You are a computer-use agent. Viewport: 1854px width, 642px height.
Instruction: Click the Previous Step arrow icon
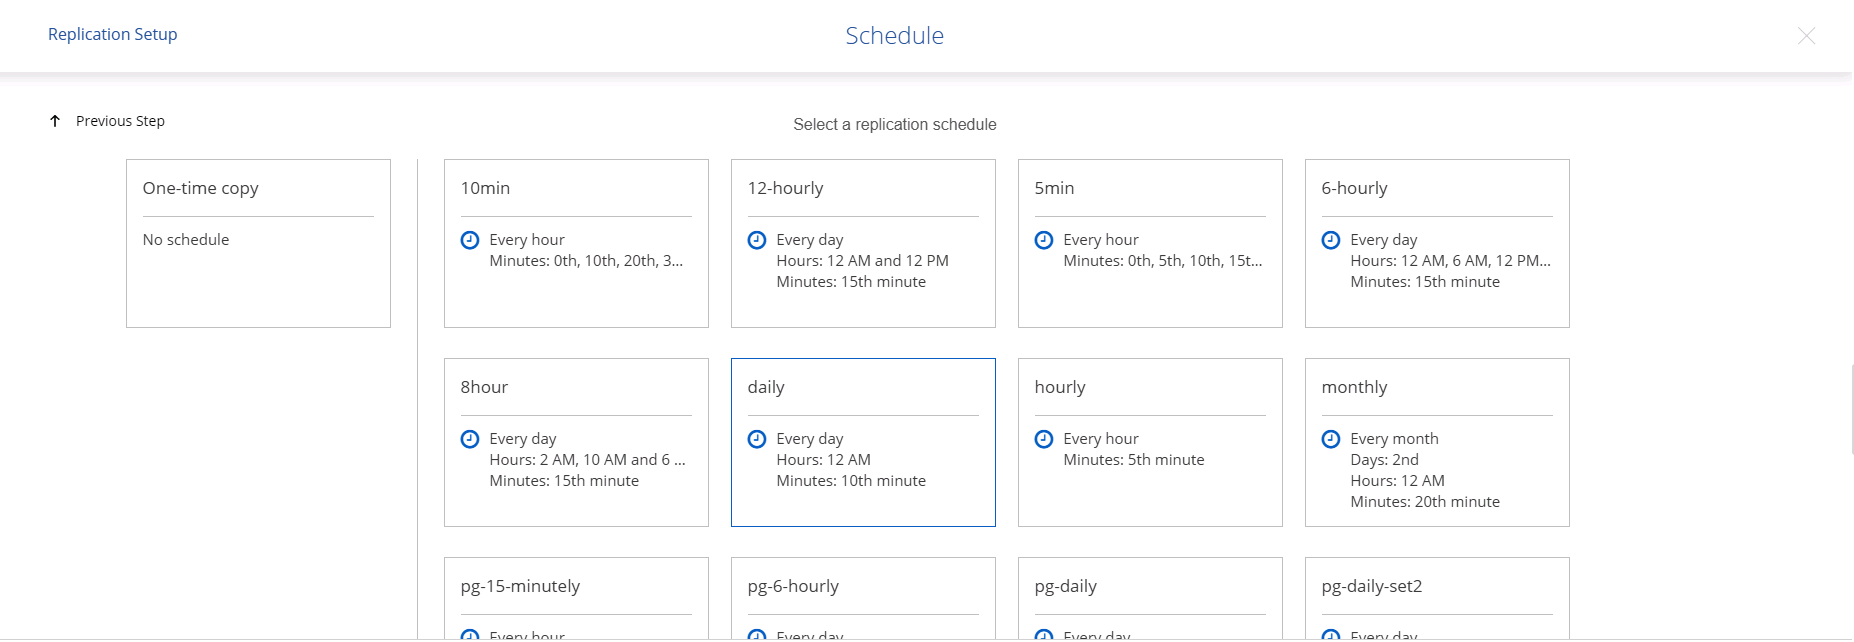tap(55, 121)
